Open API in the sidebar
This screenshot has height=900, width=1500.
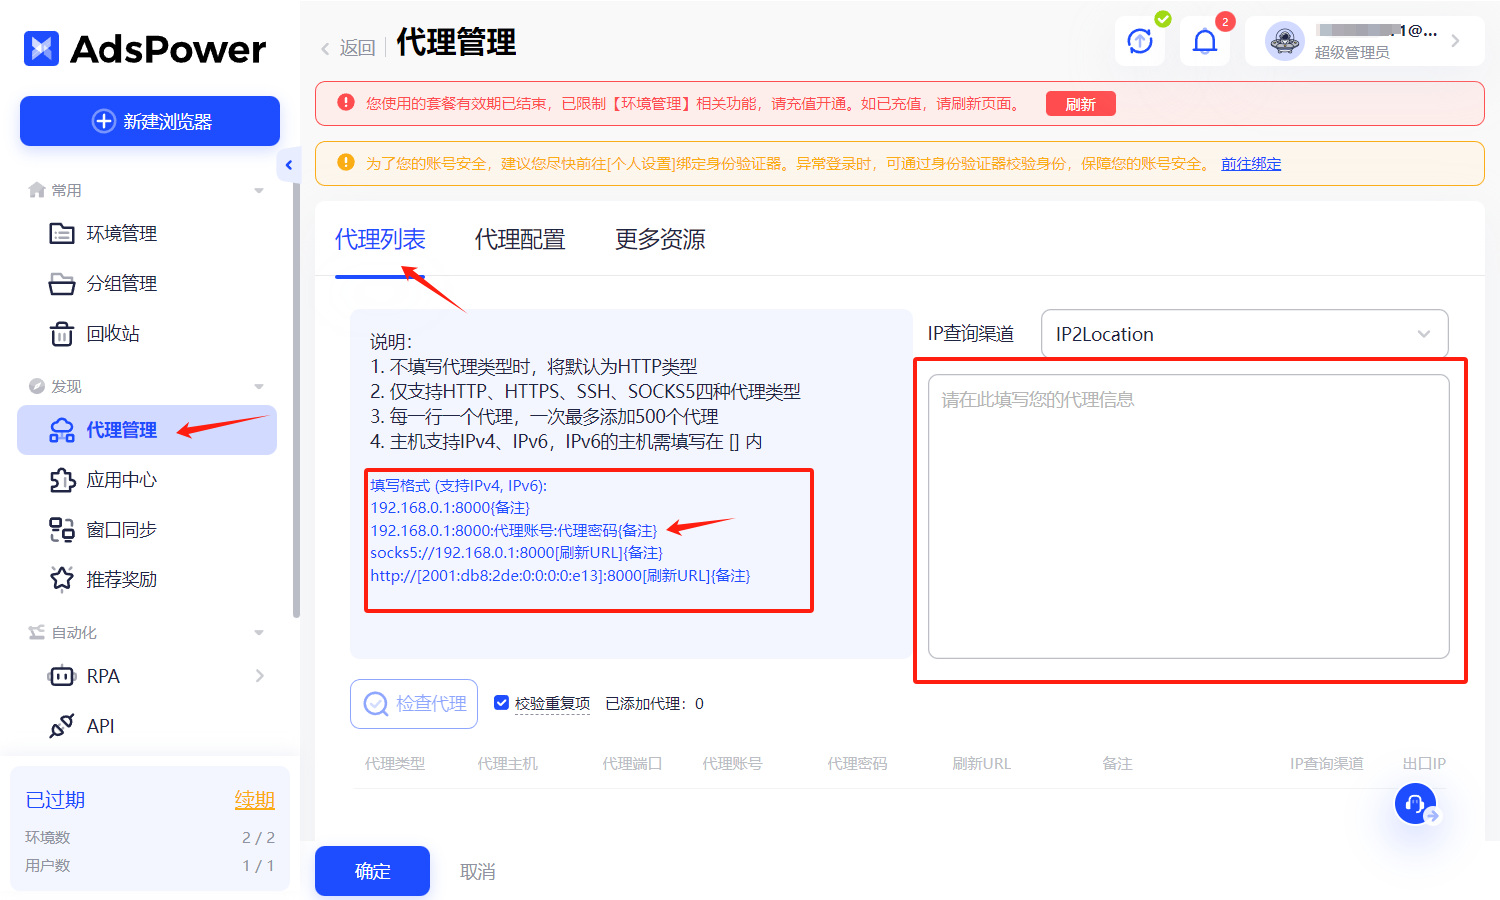pos(147,726)
